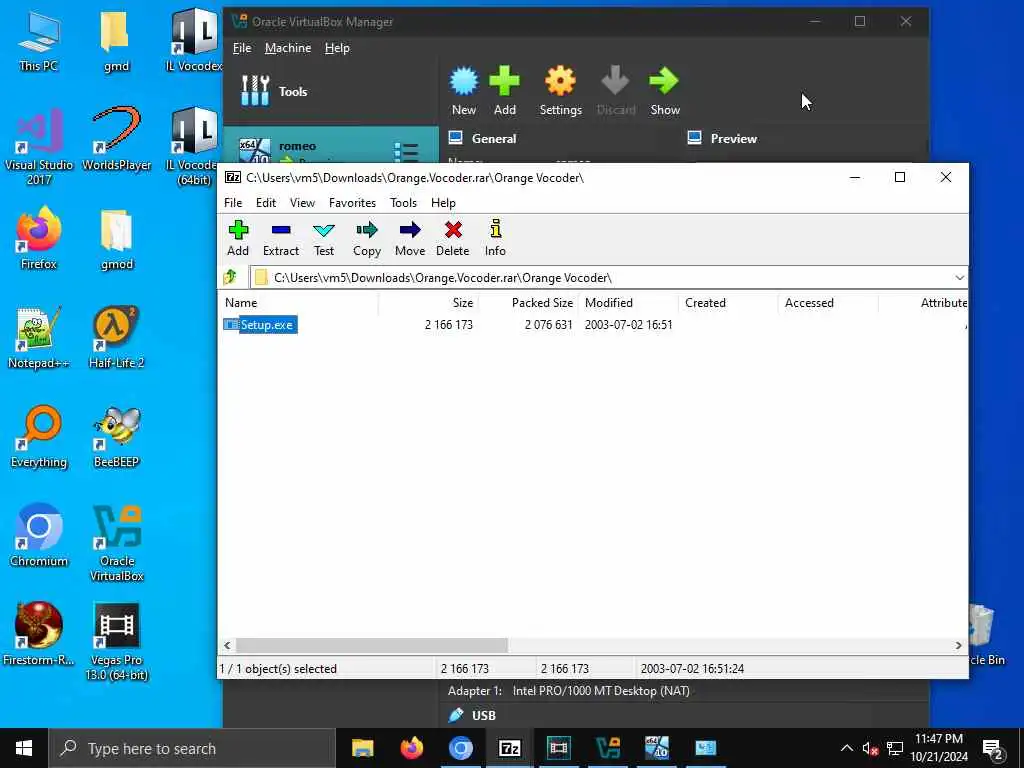Click right arrow of 7-Zip horizontal scrollbar
Viewport: 1024px width, 768px height.
[958, 645]
